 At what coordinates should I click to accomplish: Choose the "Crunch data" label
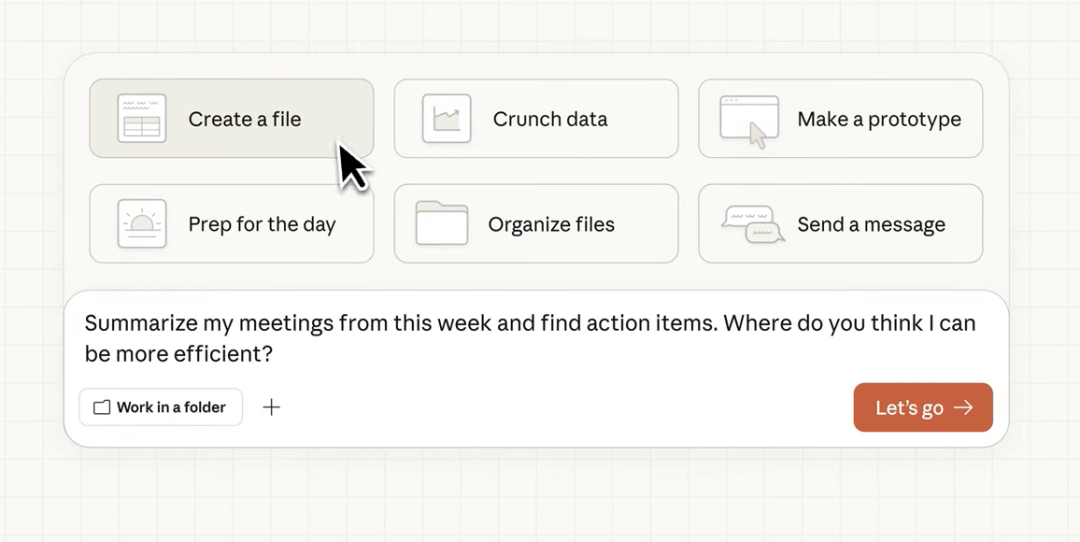click(550, 119)
